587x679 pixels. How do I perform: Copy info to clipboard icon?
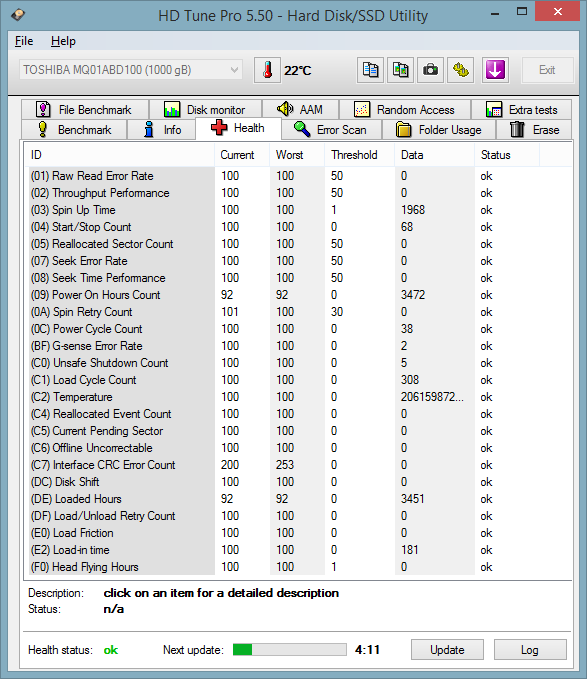click(x=370, y=70)
